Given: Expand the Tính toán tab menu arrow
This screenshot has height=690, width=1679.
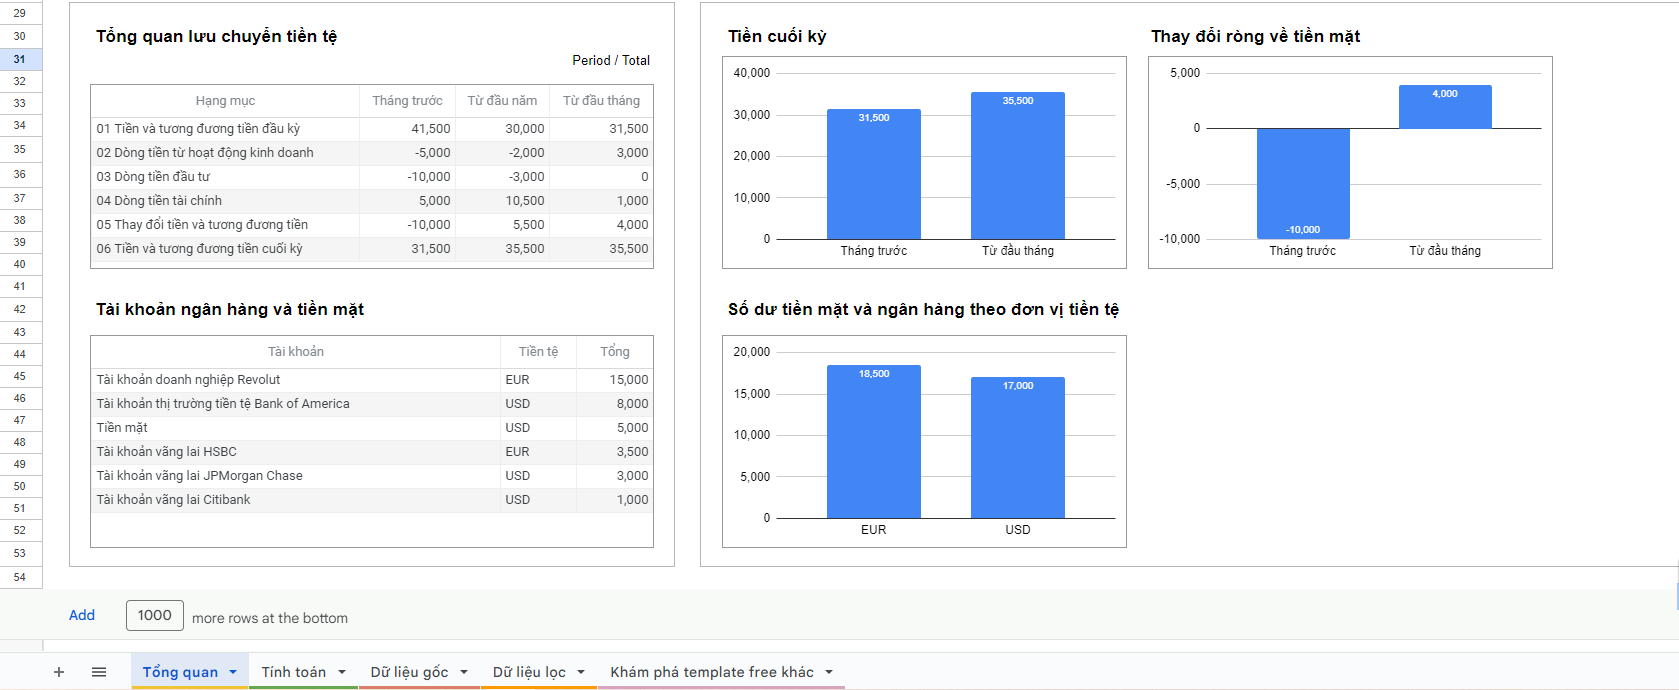Looking at the screenshot, I should 342,672.
